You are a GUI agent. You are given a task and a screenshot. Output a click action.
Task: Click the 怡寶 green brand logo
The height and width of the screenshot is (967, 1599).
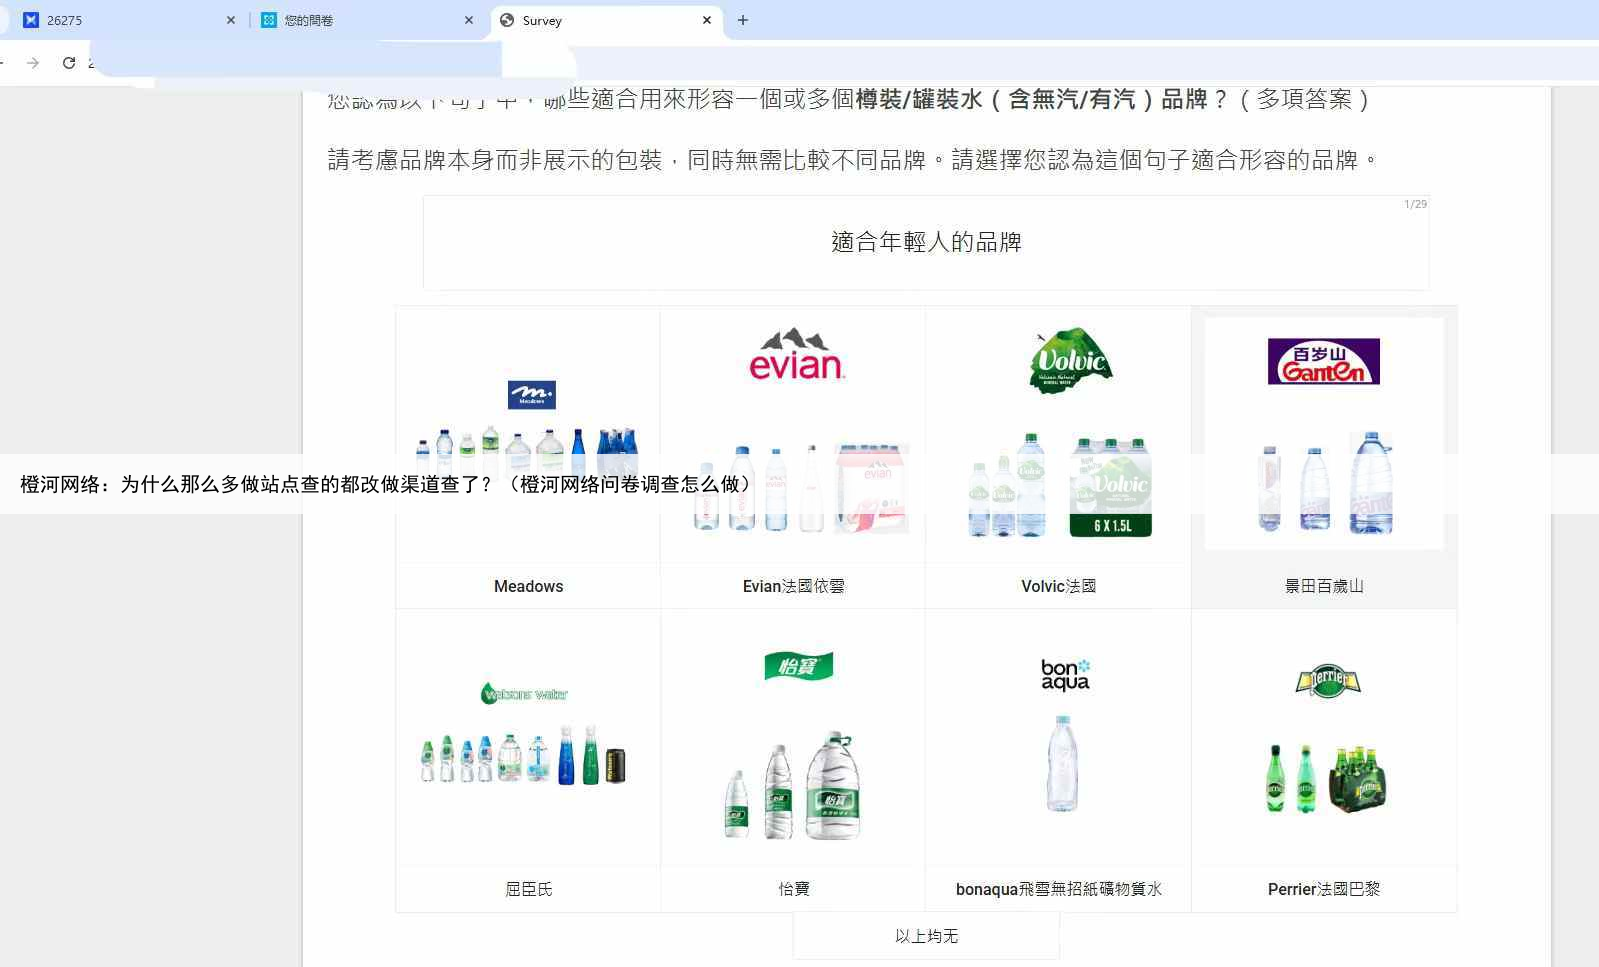(x=798, y=665)
